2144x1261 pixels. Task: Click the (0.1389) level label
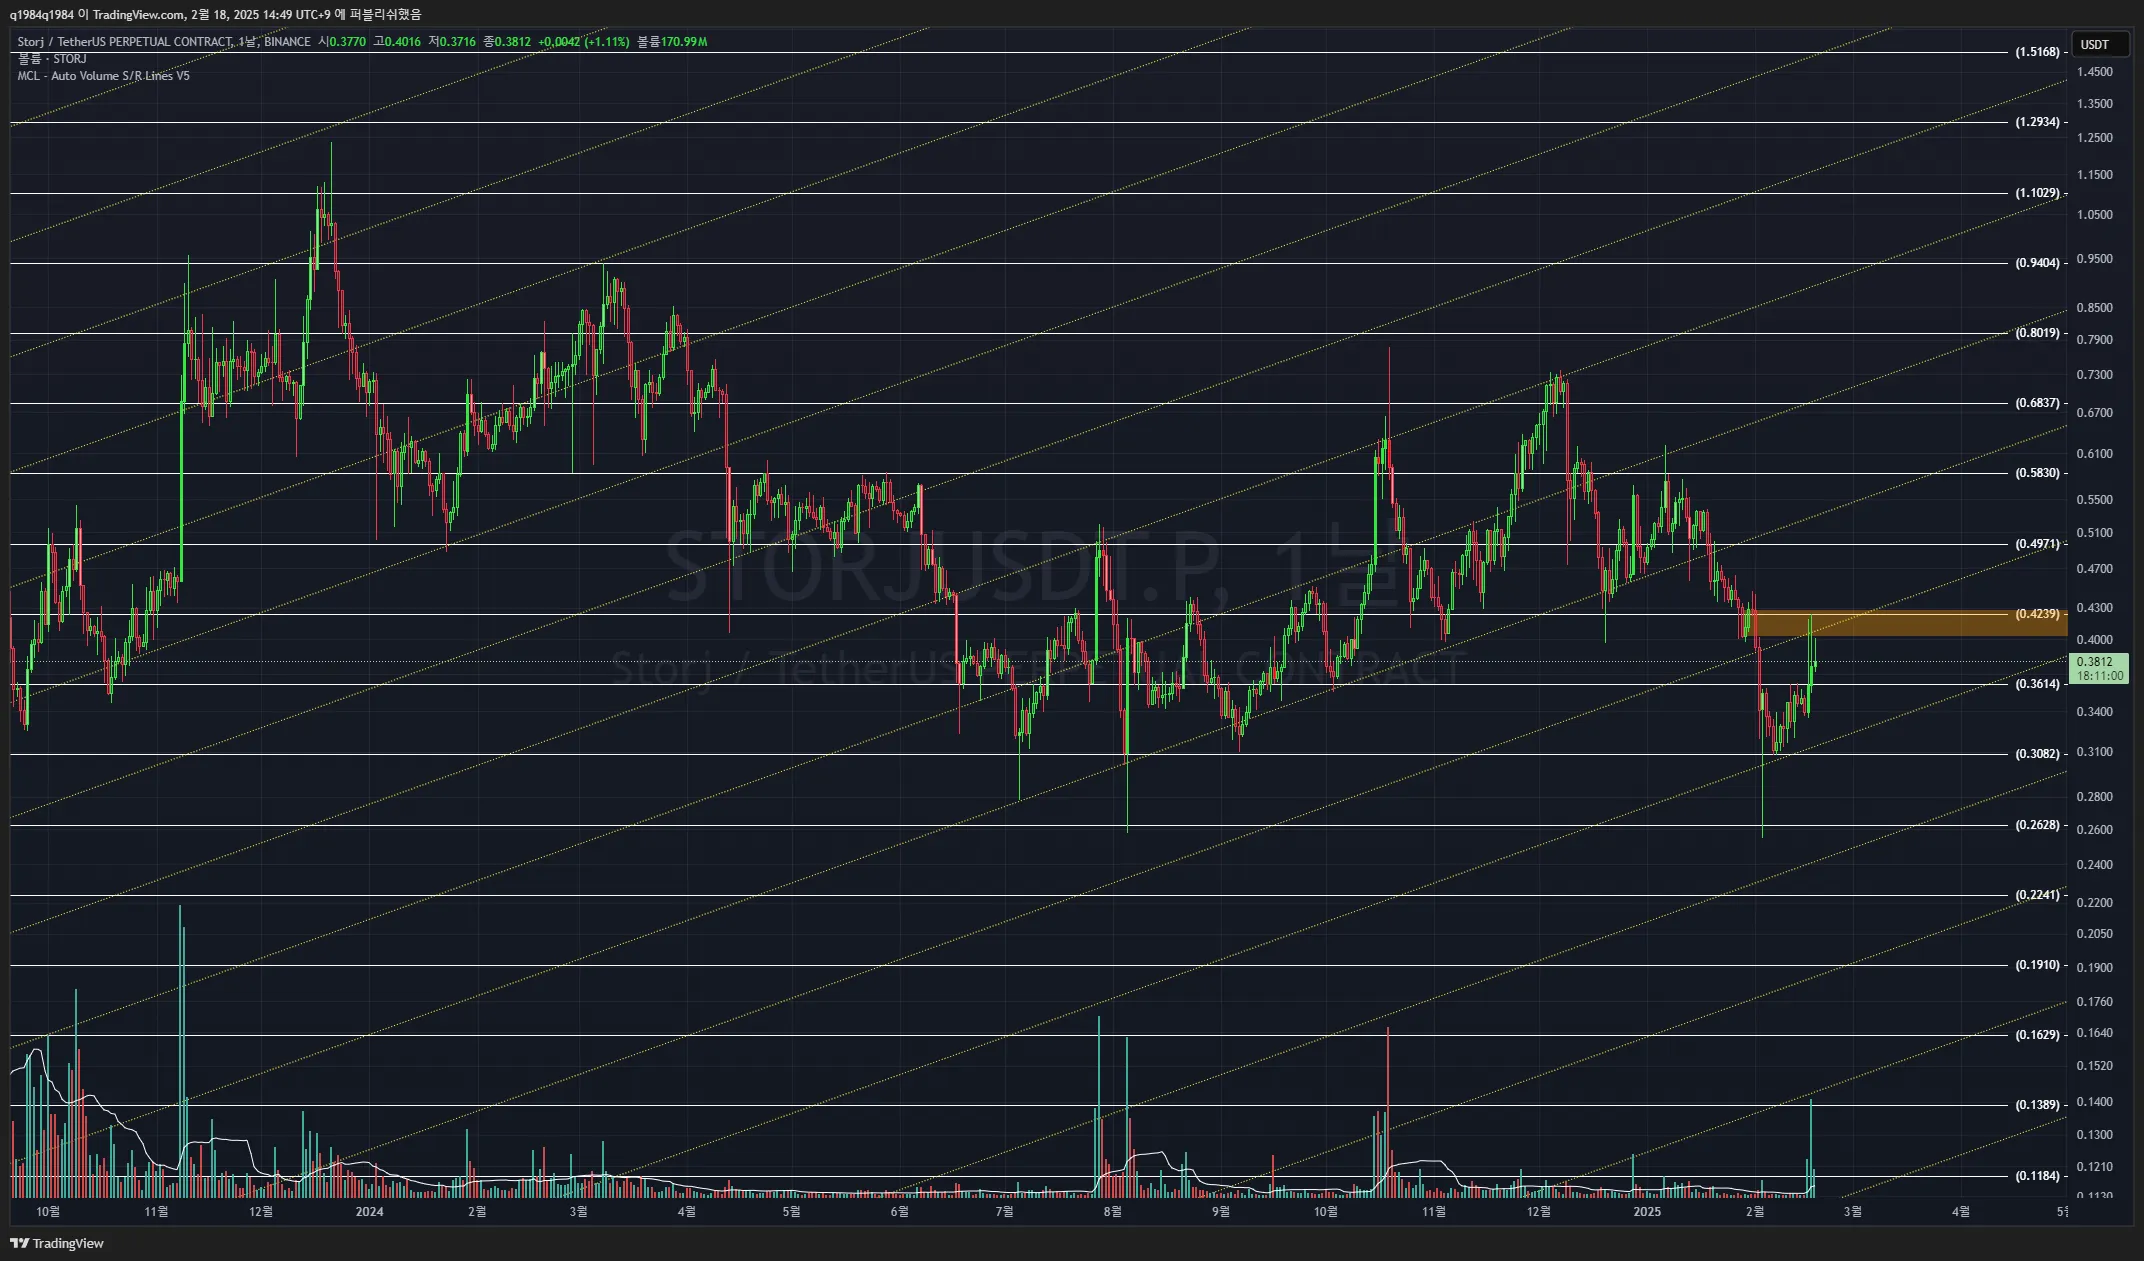(x=2037, y=1105)
